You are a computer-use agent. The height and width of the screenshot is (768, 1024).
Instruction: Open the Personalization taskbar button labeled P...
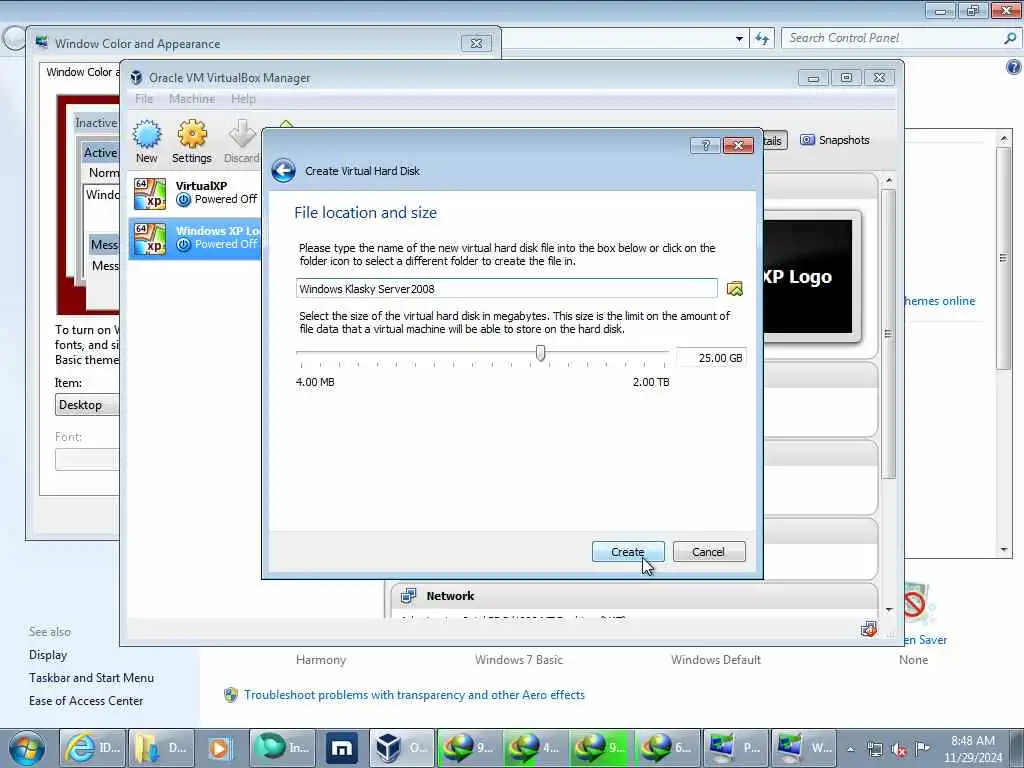[735, 748]
